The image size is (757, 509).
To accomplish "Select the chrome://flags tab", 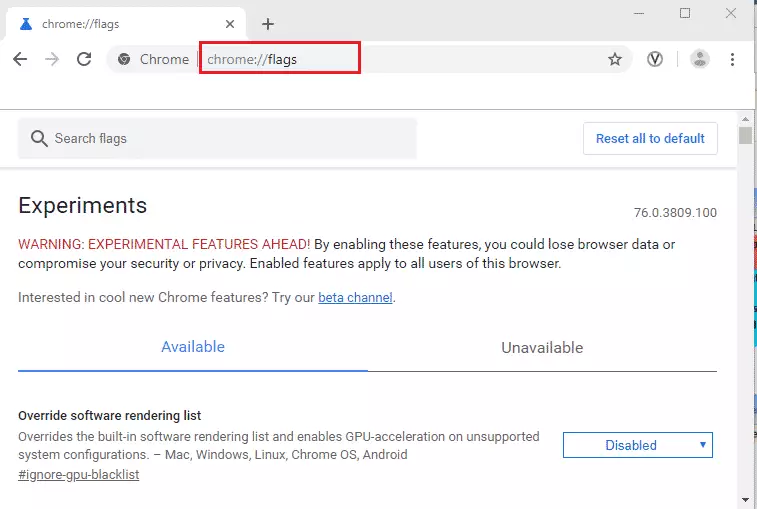I will [126, 24].
